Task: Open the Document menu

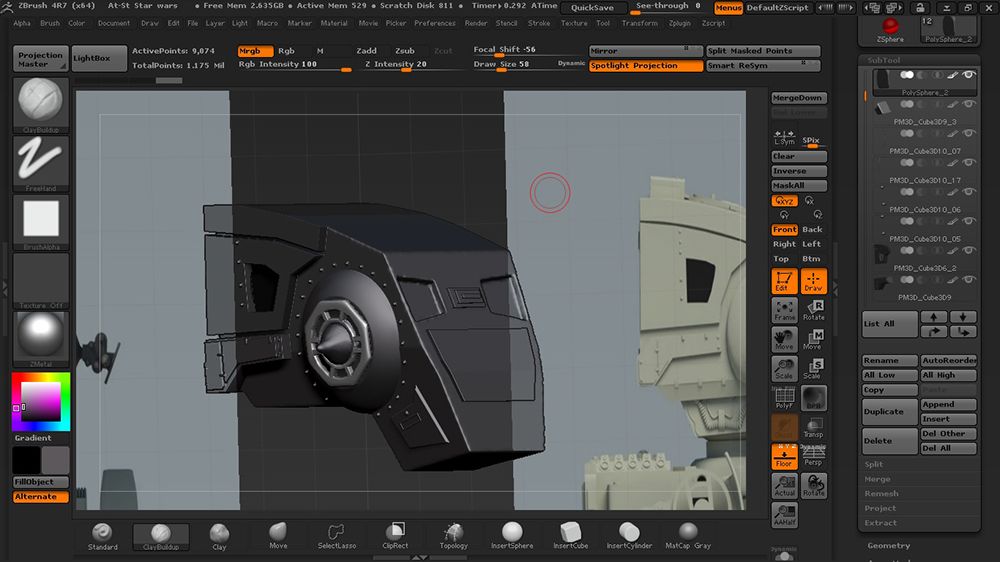Action: 114,23
